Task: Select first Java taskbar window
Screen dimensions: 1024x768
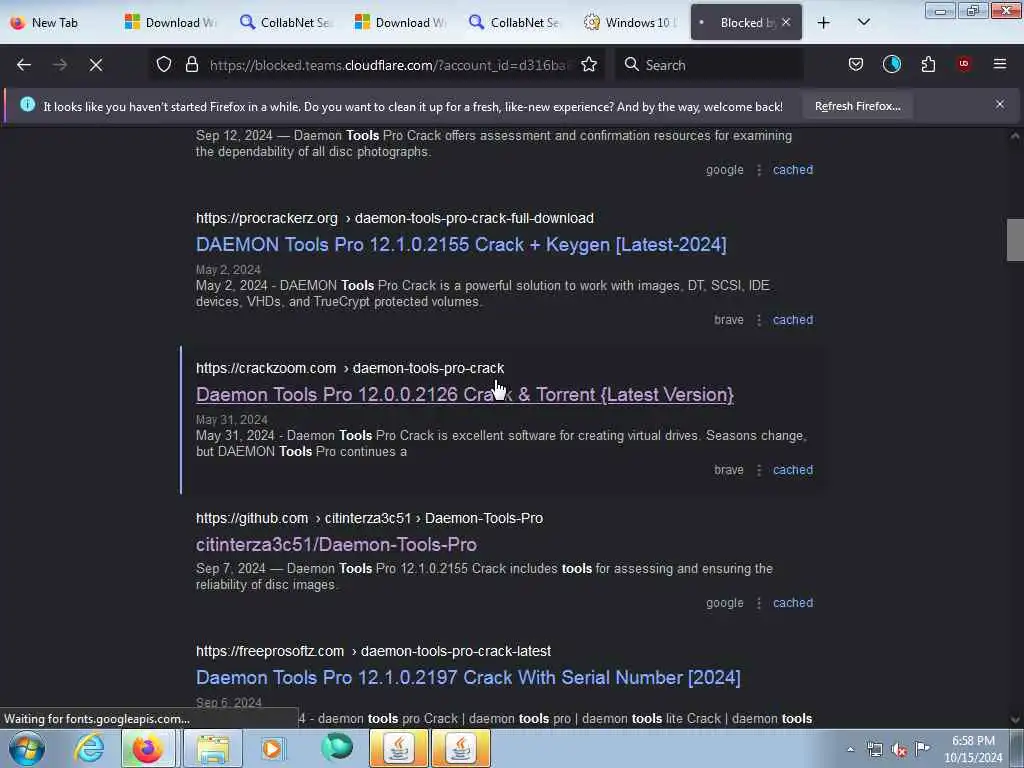Action: click(399, 748)
